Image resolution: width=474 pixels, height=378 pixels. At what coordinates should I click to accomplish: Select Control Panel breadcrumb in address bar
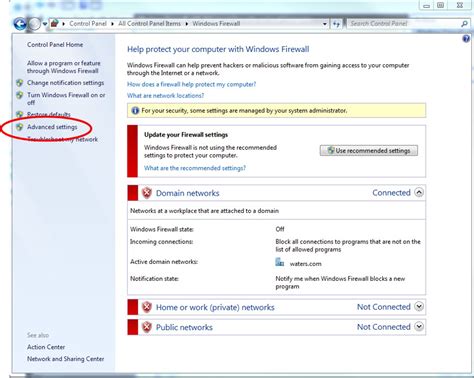tap(88, 24)
